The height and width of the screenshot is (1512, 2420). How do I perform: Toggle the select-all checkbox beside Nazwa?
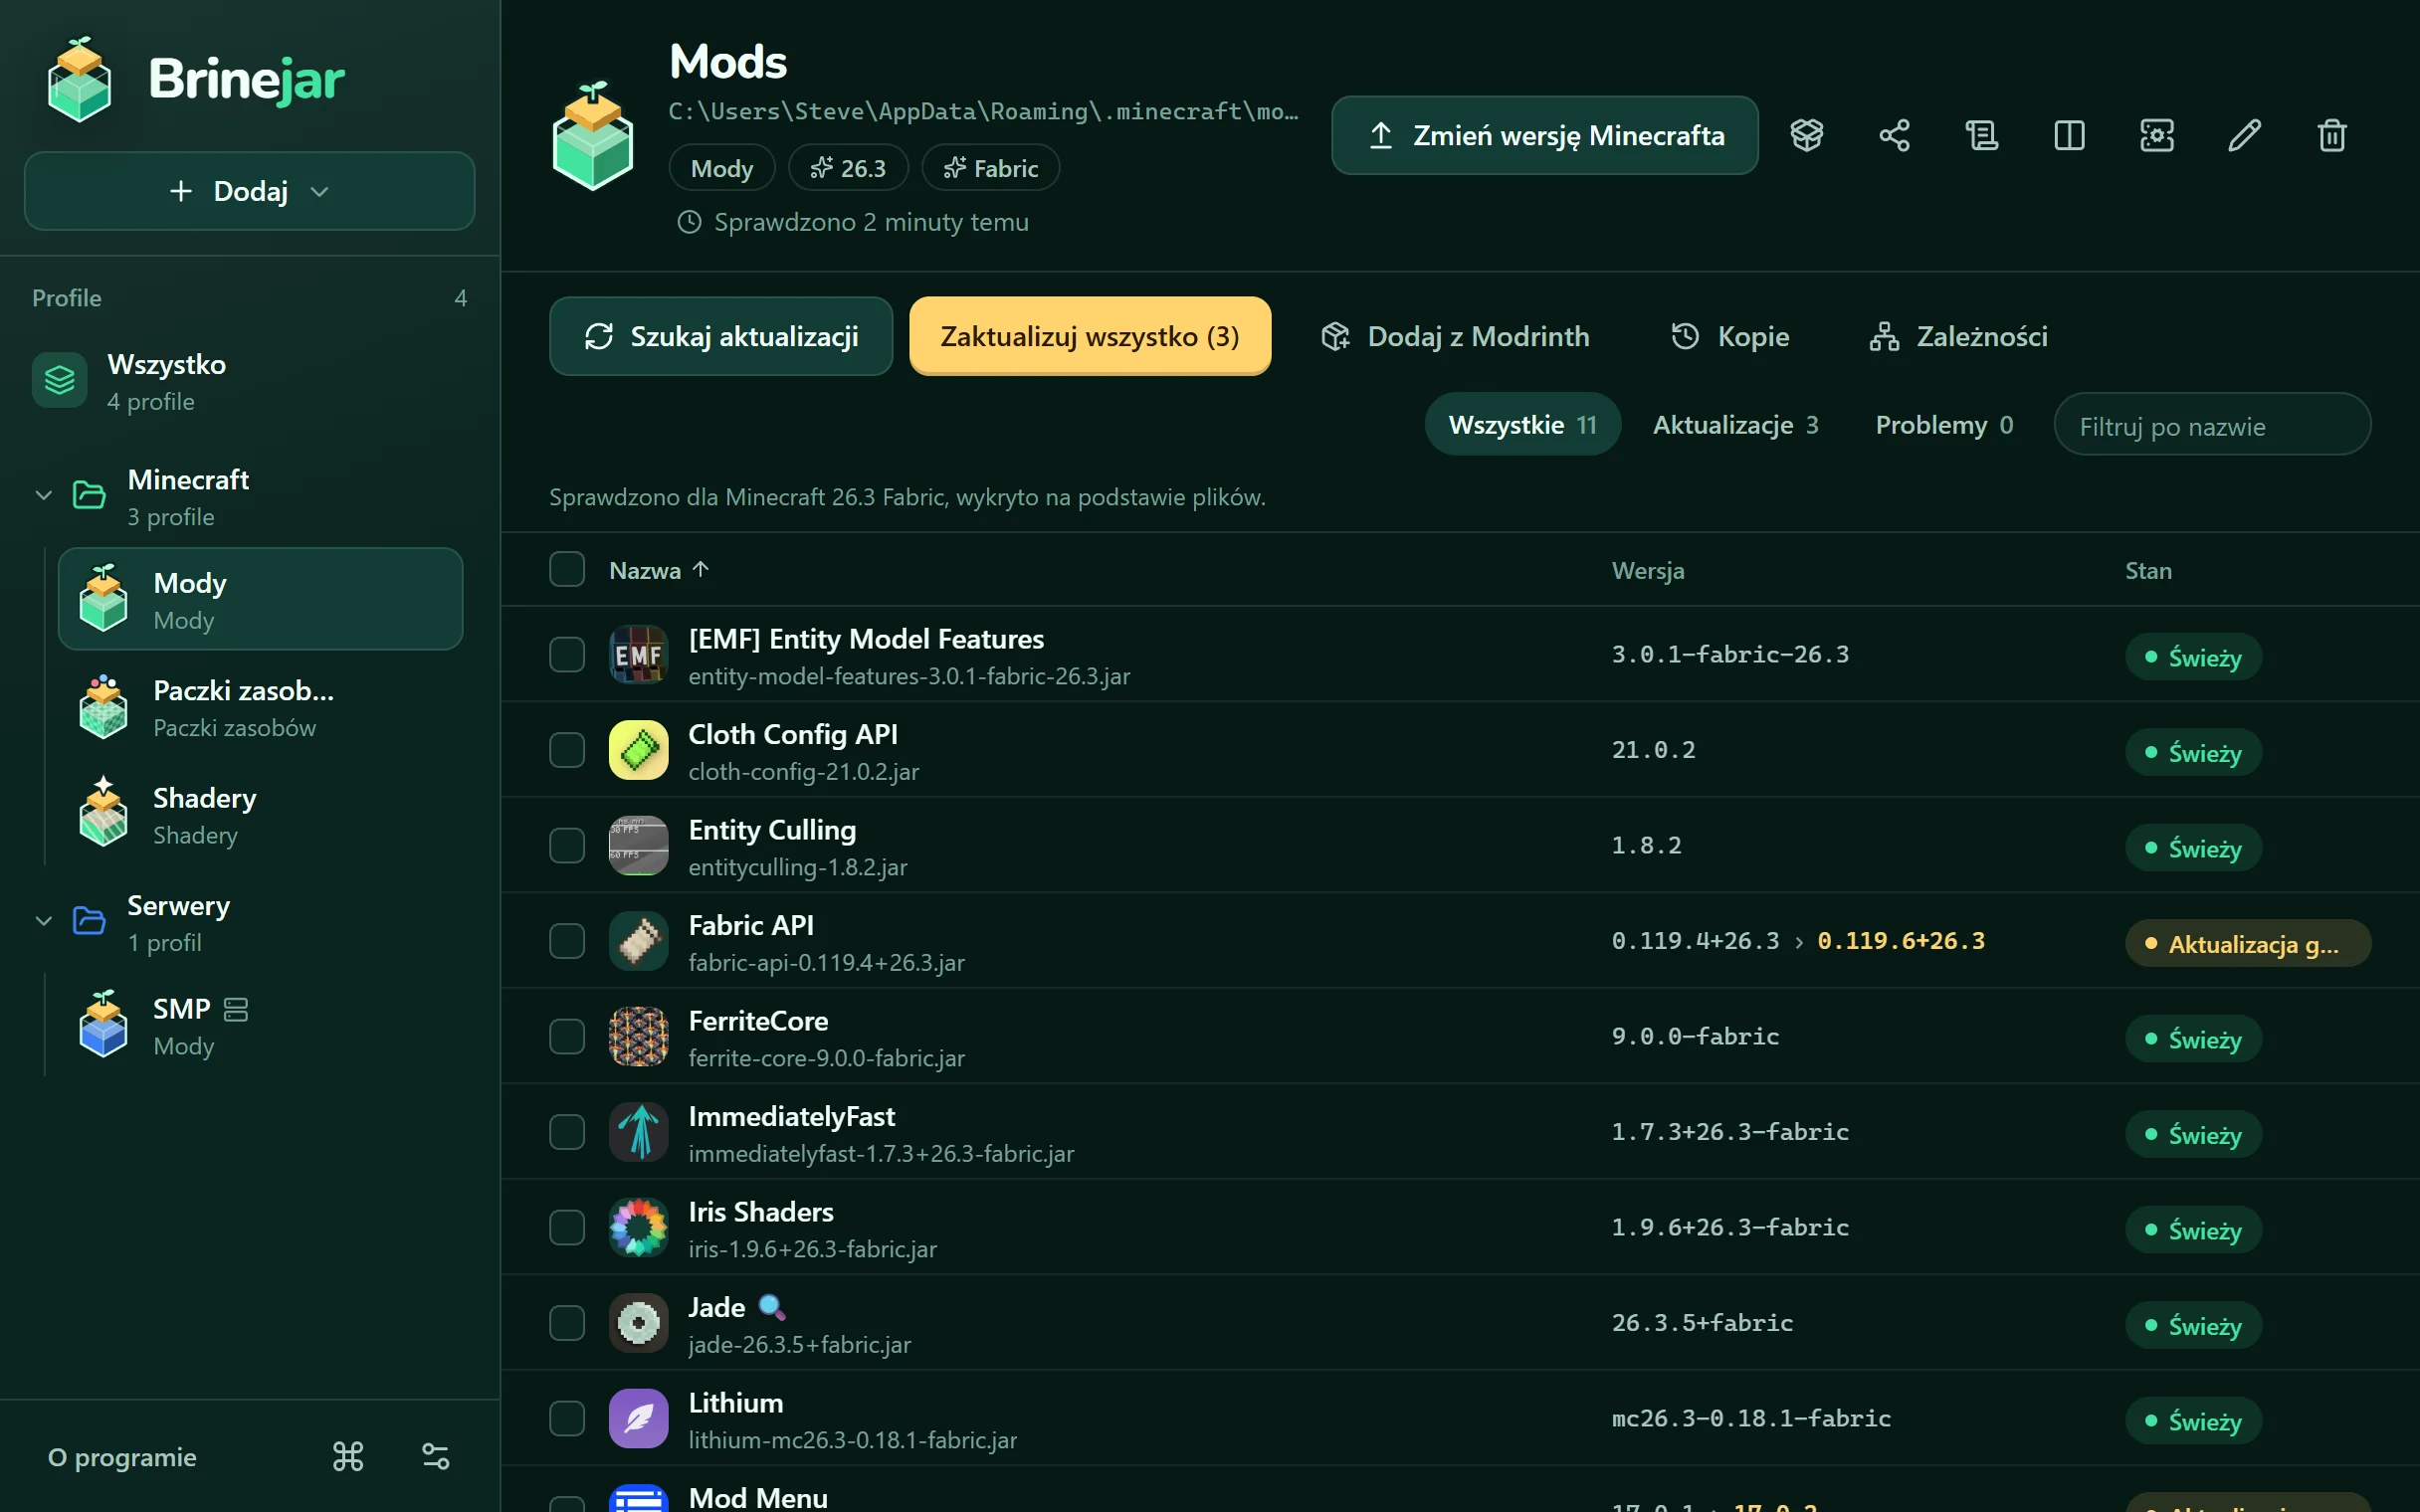567,569
